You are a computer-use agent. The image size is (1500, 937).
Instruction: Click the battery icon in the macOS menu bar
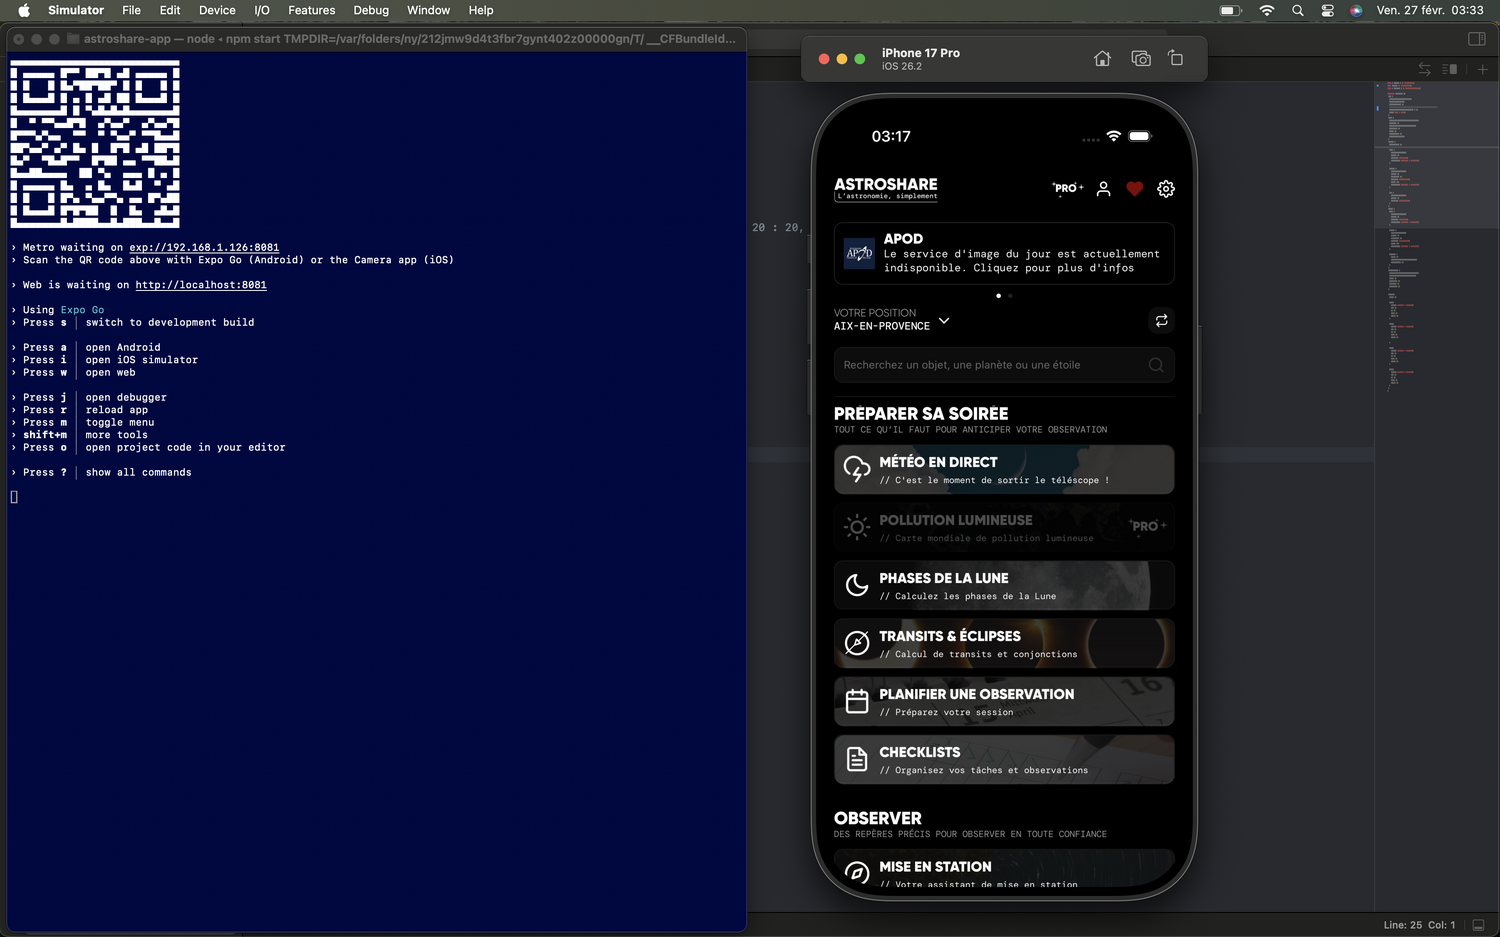pyautogui.click(x=1231, y=10)
